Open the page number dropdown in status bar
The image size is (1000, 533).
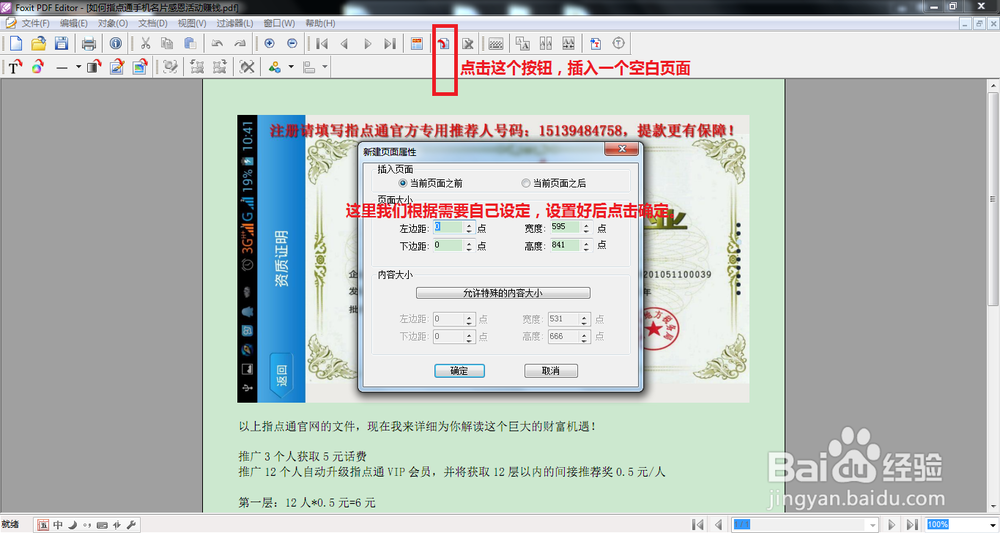pos(873,524)
